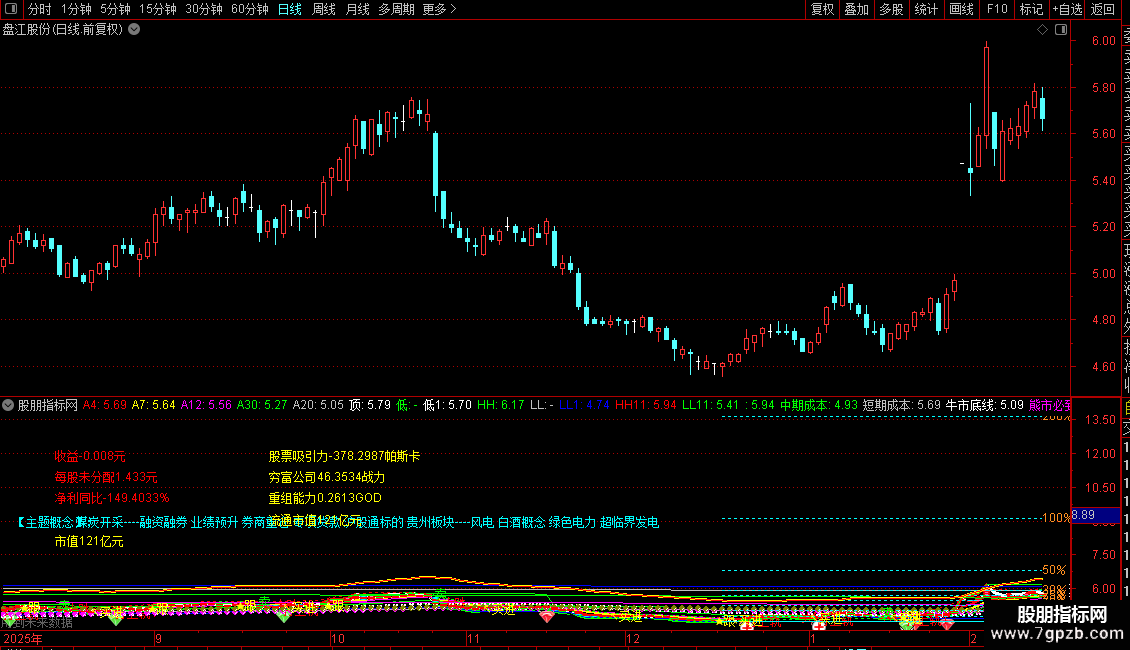Open the 统计 statistics tool

tap(926, 9)
